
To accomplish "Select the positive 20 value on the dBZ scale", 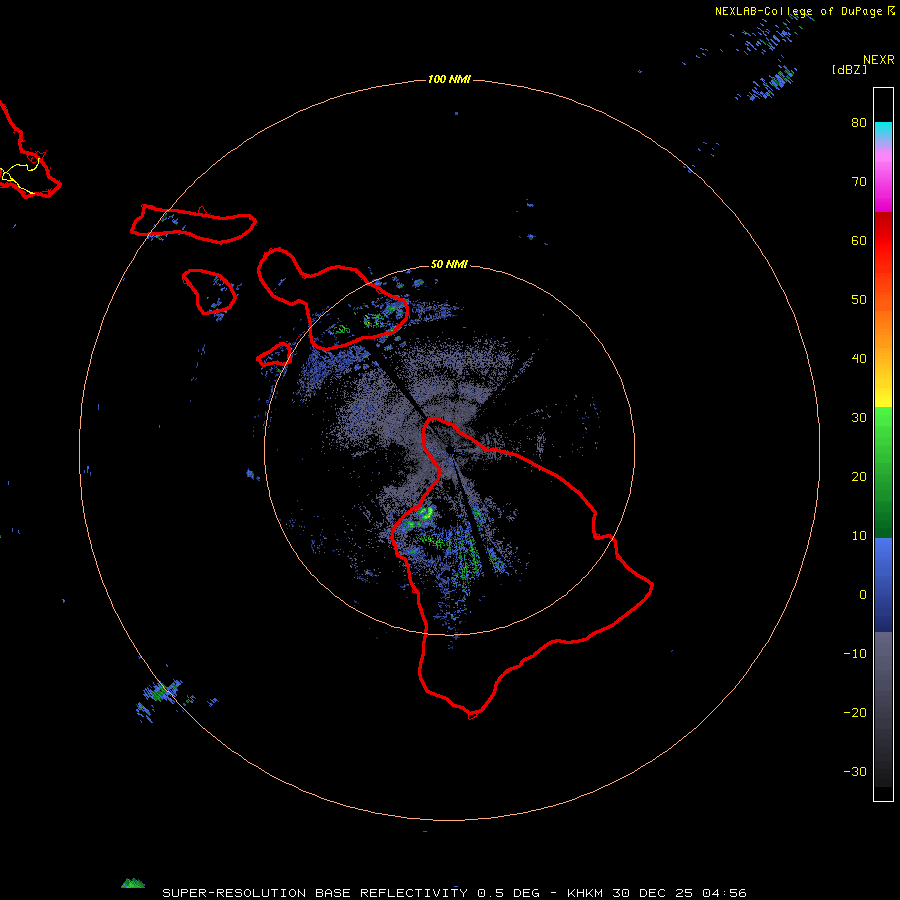I will point(859,477).
